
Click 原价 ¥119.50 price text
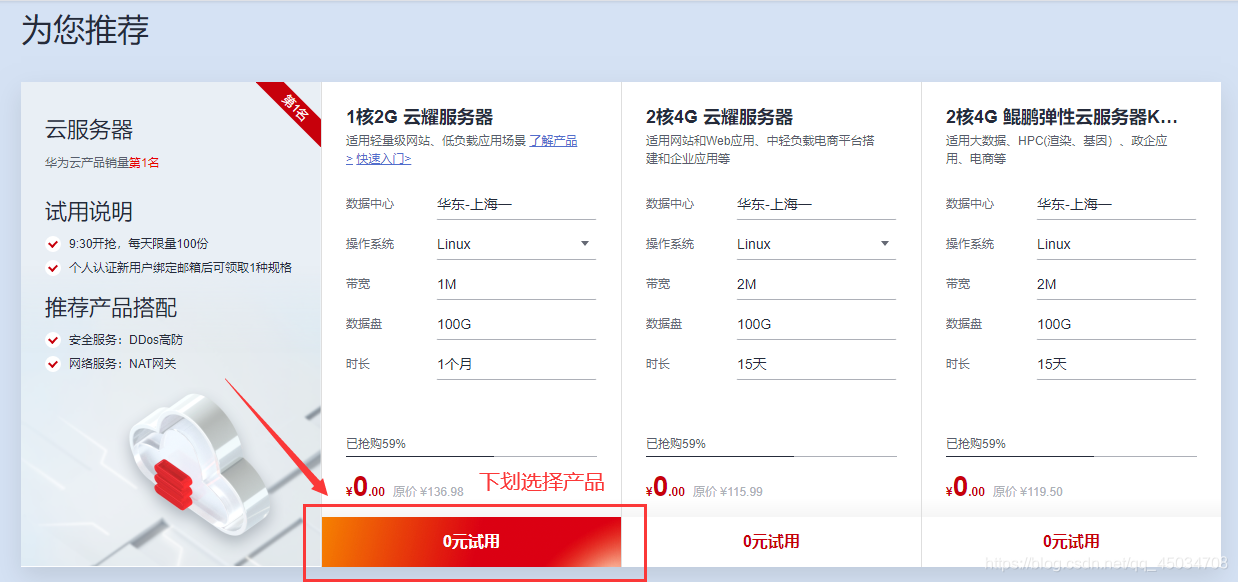point(1028,492)
